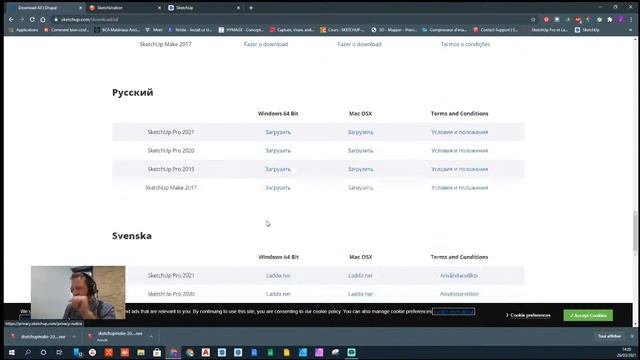Open Russian SketchUp Pro 2019 terms link
The height and width of the screenshot is (360, 640).
pos(460,169)
